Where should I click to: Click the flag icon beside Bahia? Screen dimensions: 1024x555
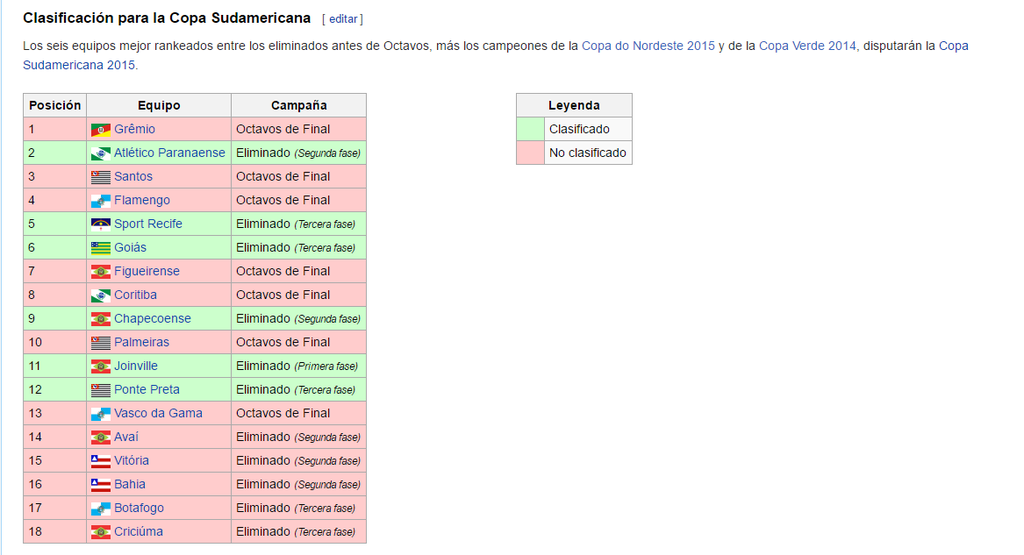click(x=101, y=485)
